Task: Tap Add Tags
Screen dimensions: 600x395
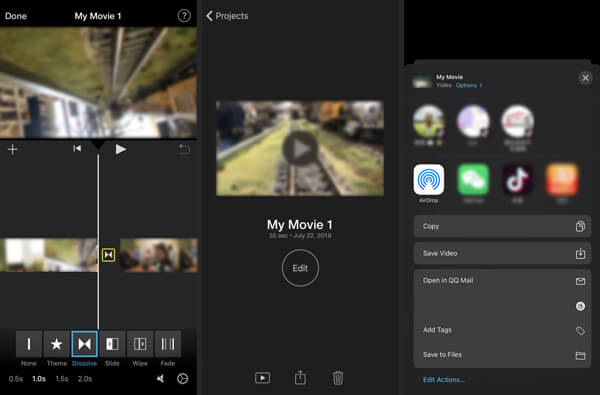Action: coord(502,330)
